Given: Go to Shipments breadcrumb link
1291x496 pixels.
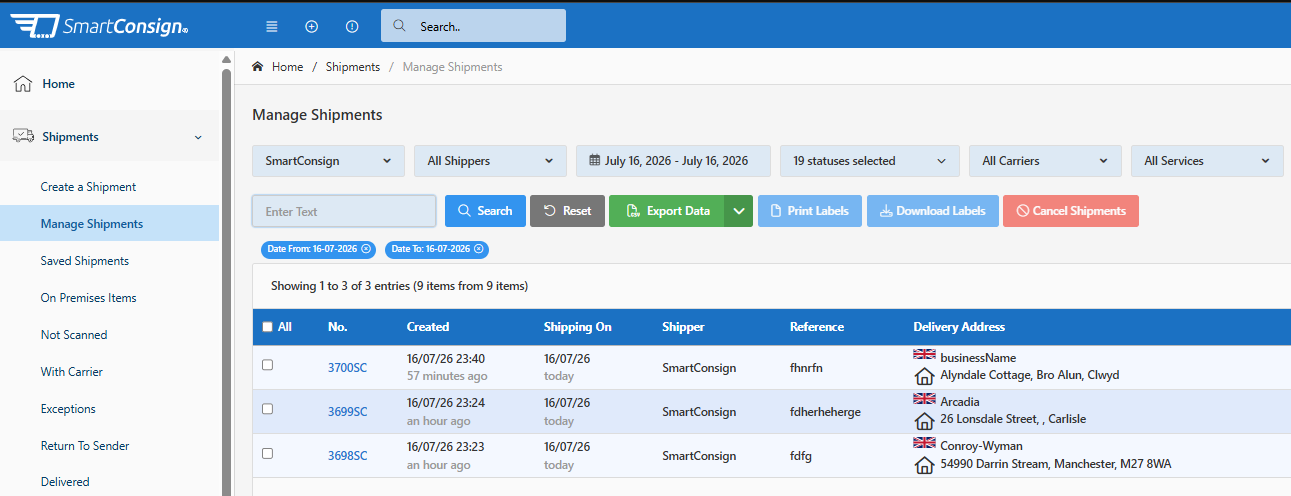Looking at the screenshot, I should (353, 67).
